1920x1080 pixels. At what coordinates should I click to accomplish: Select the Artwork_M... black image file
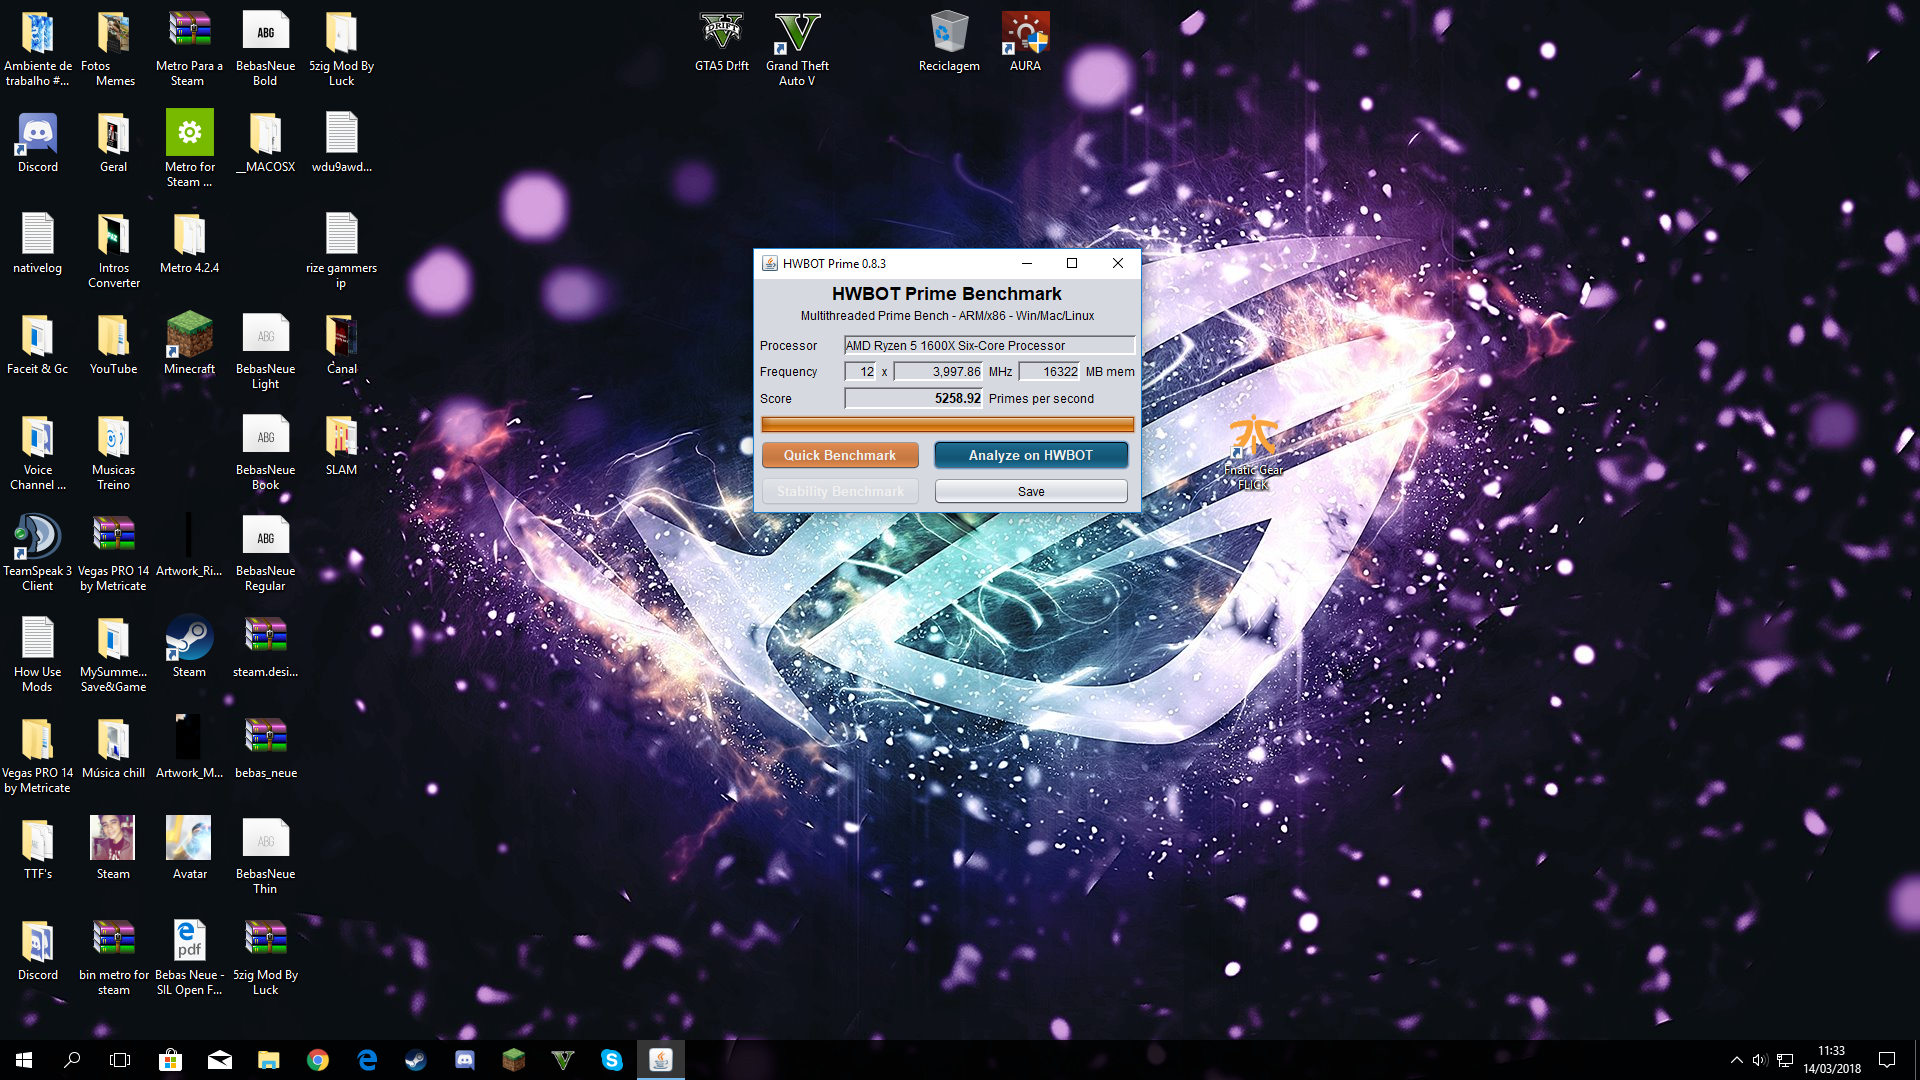(189, 745)
